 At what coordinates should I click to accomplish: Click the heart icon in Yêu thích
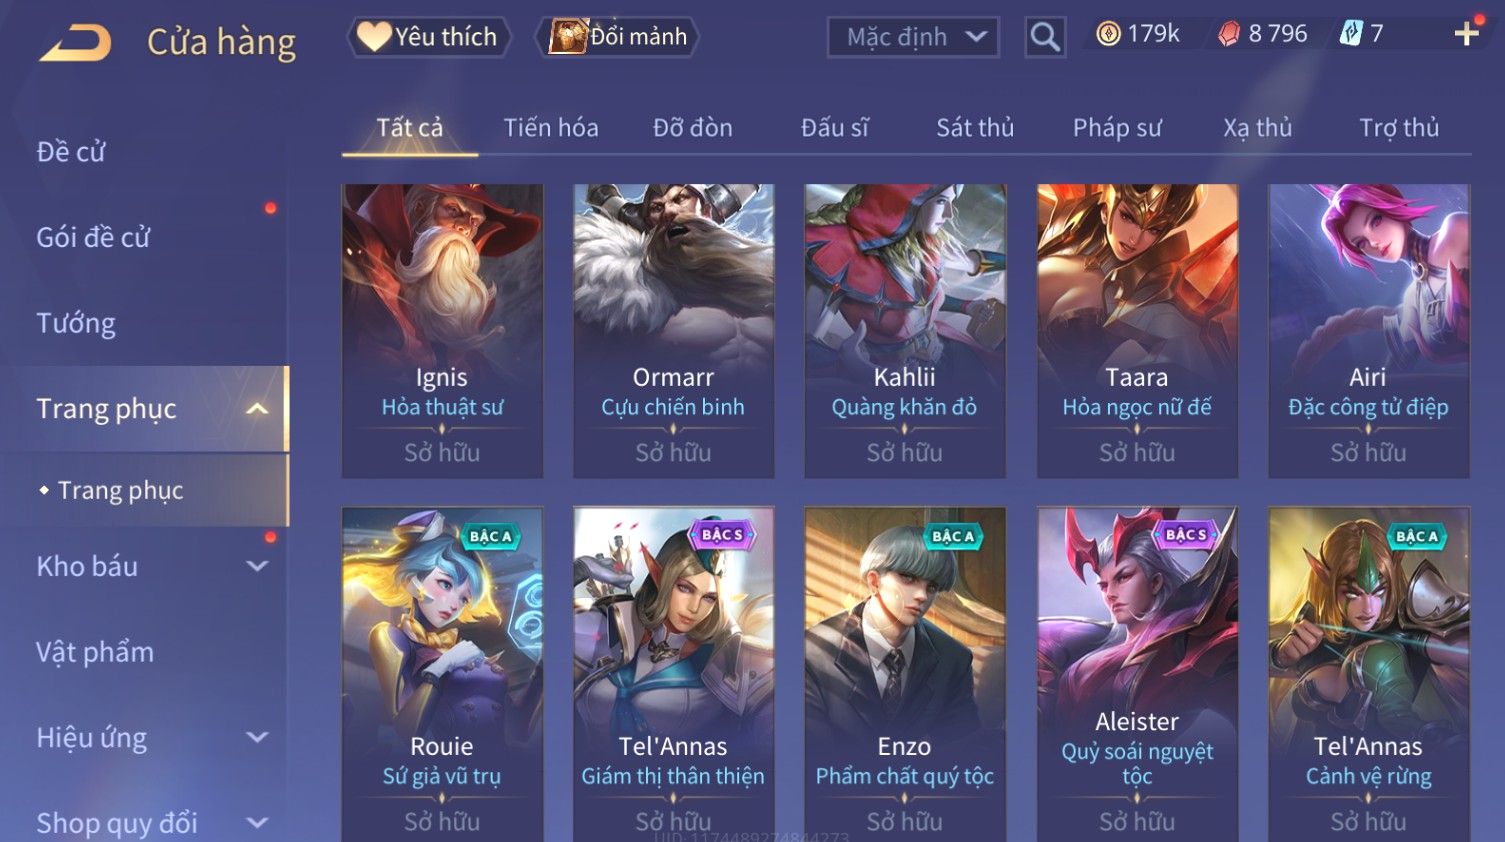(x=374, y=37)
